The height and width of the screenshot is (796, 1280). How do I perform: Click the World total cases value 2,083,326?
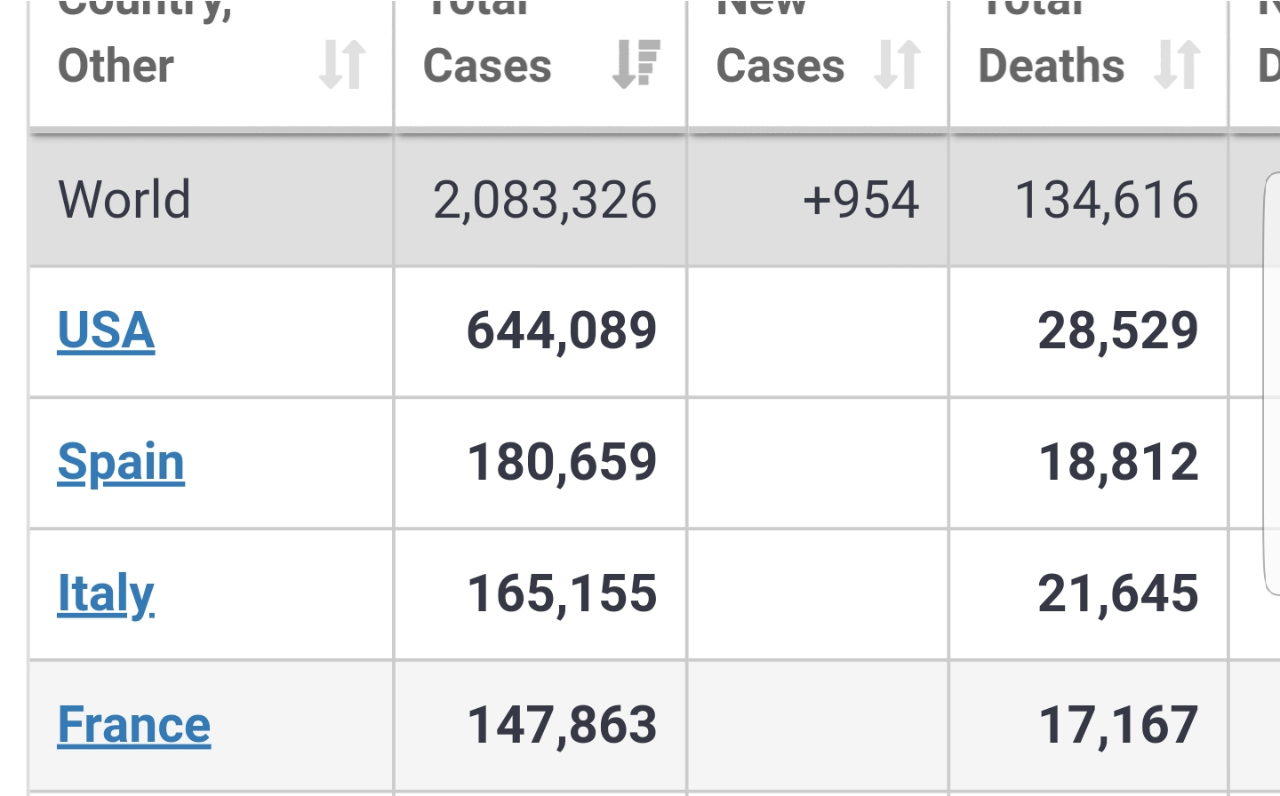(545, 200)
